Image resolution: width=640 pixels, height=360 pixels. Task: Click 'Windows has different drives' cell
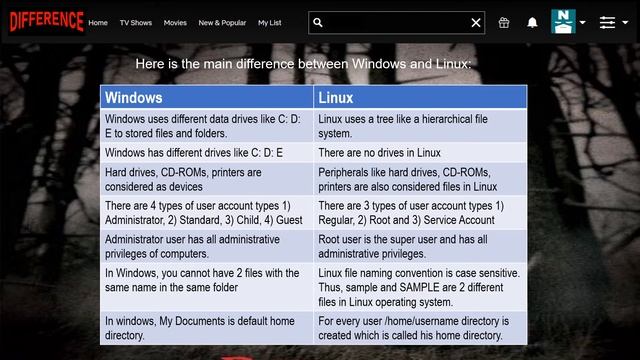click(x=207, y=153)
